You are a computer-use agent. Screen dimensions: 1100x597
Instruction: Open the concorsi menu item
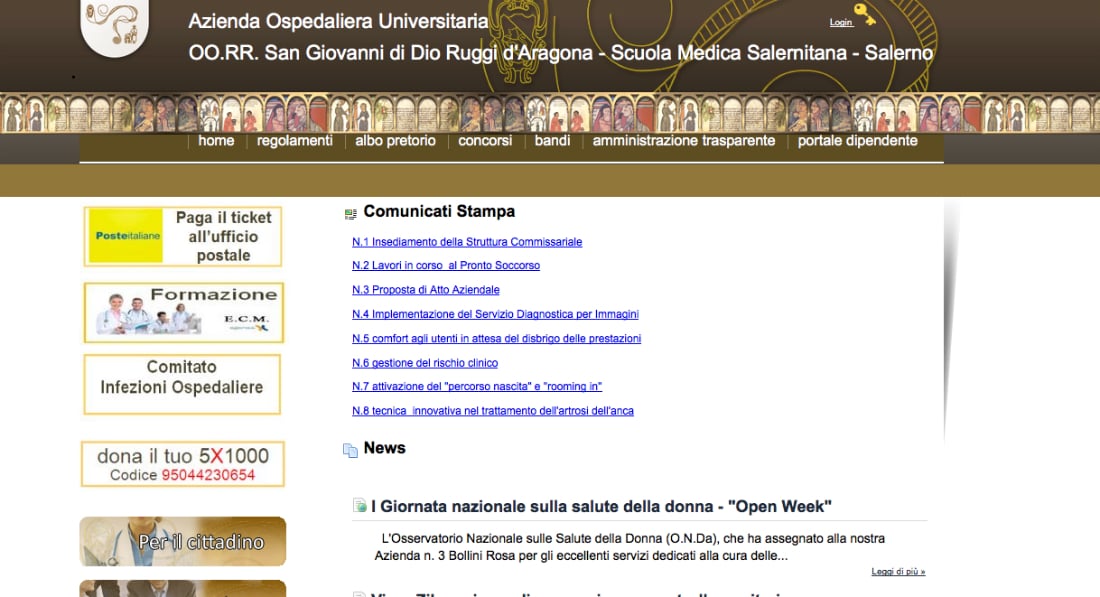485,141
